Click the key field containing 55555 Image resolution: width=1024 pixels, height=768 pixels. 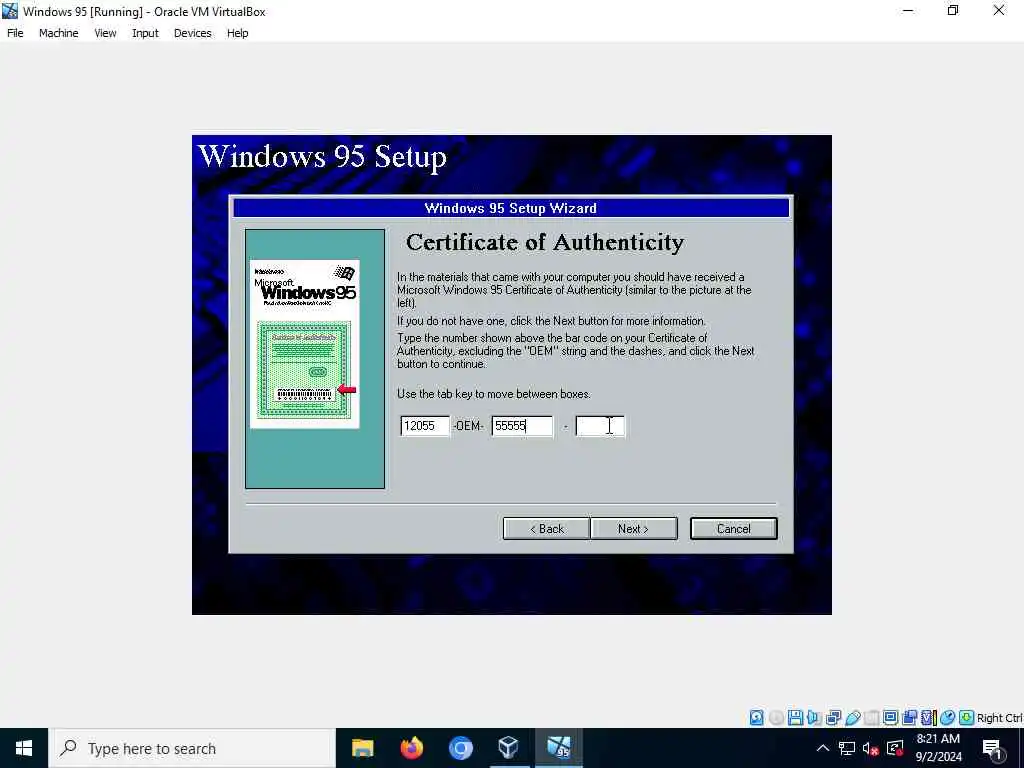[x=522, y=426]
